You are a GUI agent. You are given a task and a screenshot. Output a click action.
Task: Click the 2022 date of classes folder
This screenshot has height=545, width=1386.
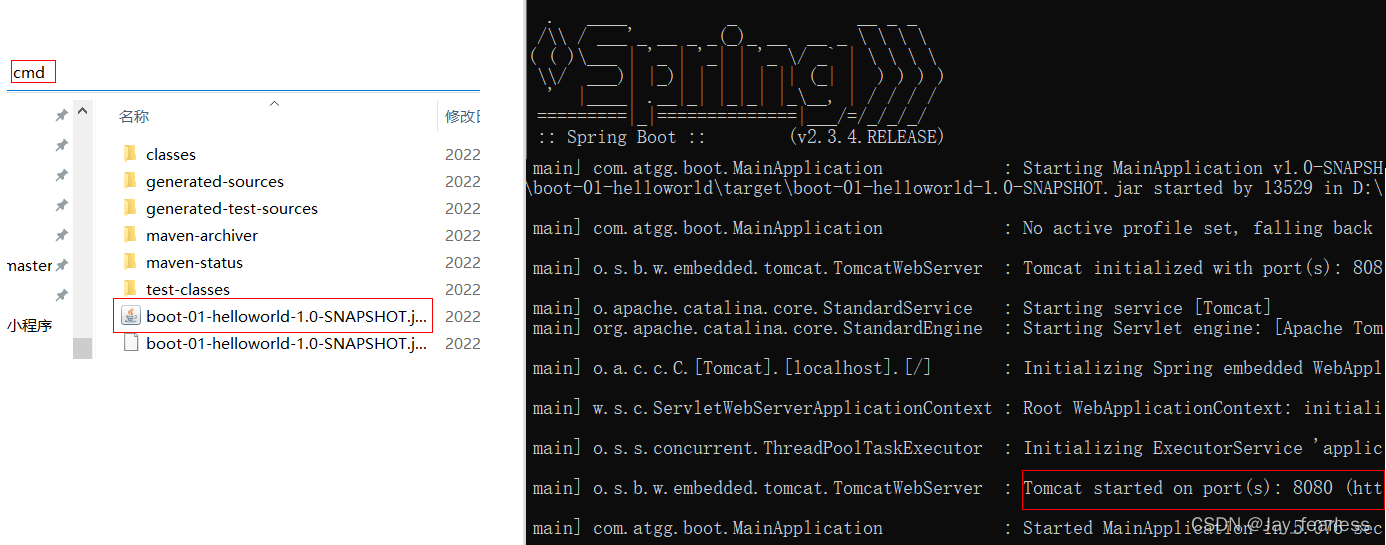click(x=463, y=154)
